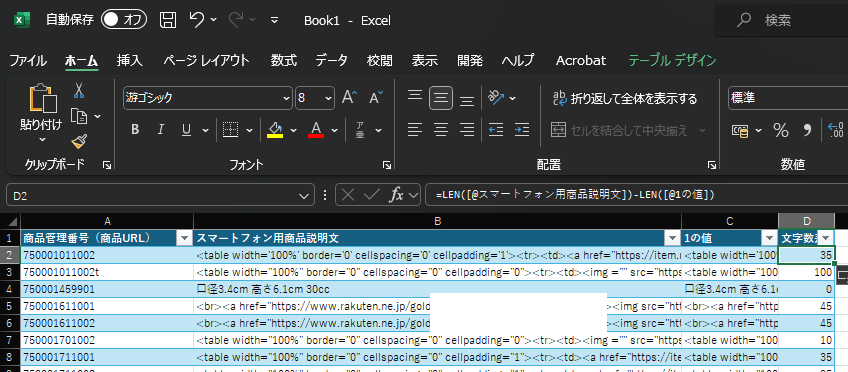848x372 pixels.
Task: Apply the red font color
Action: [316, 130]
